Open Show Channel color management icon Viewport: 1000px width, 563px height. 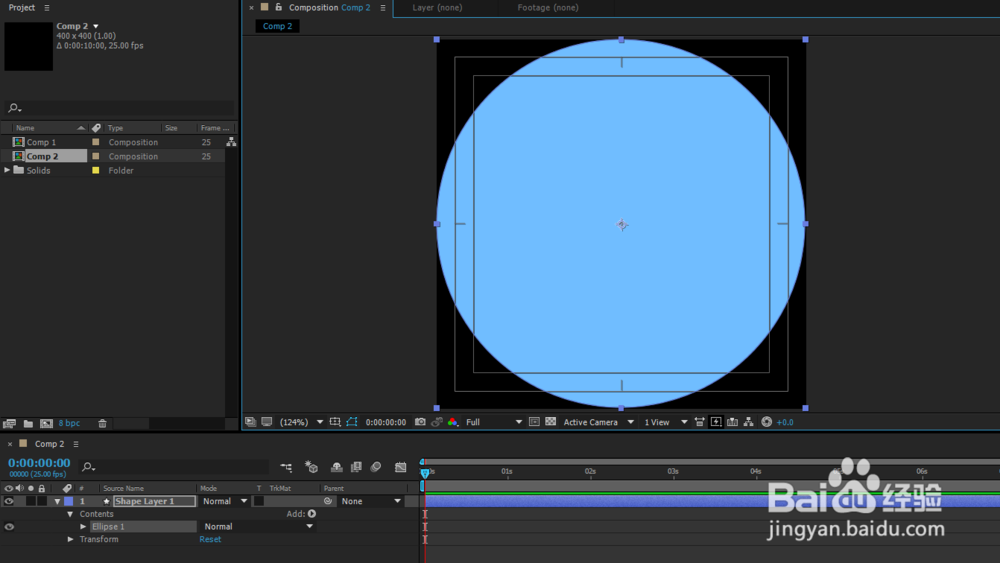point(453,422)
